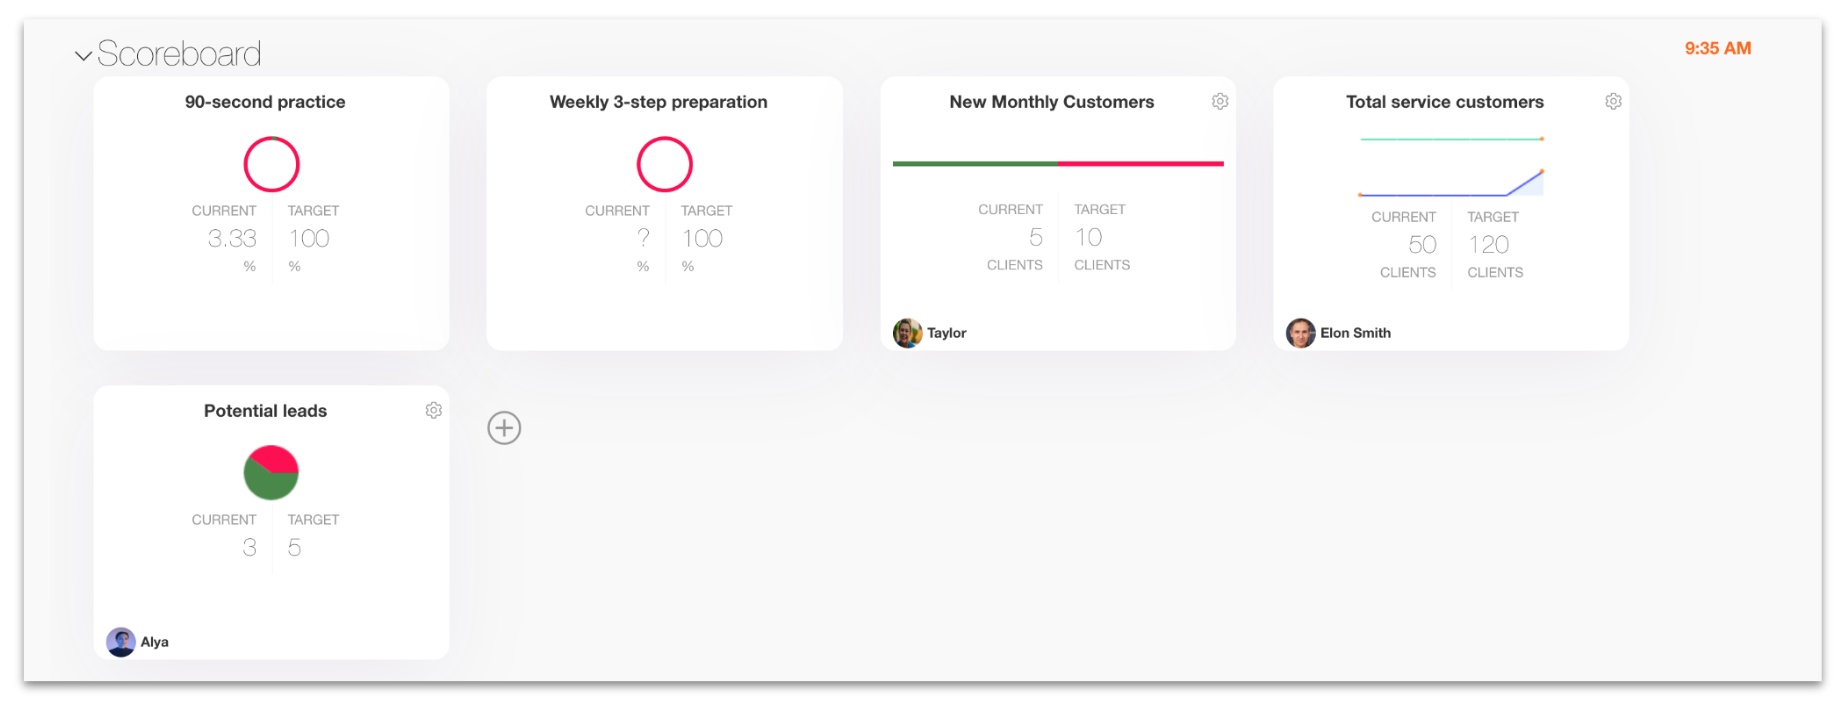
Task: Add a new scoreboard card
Action: (504, 428)
